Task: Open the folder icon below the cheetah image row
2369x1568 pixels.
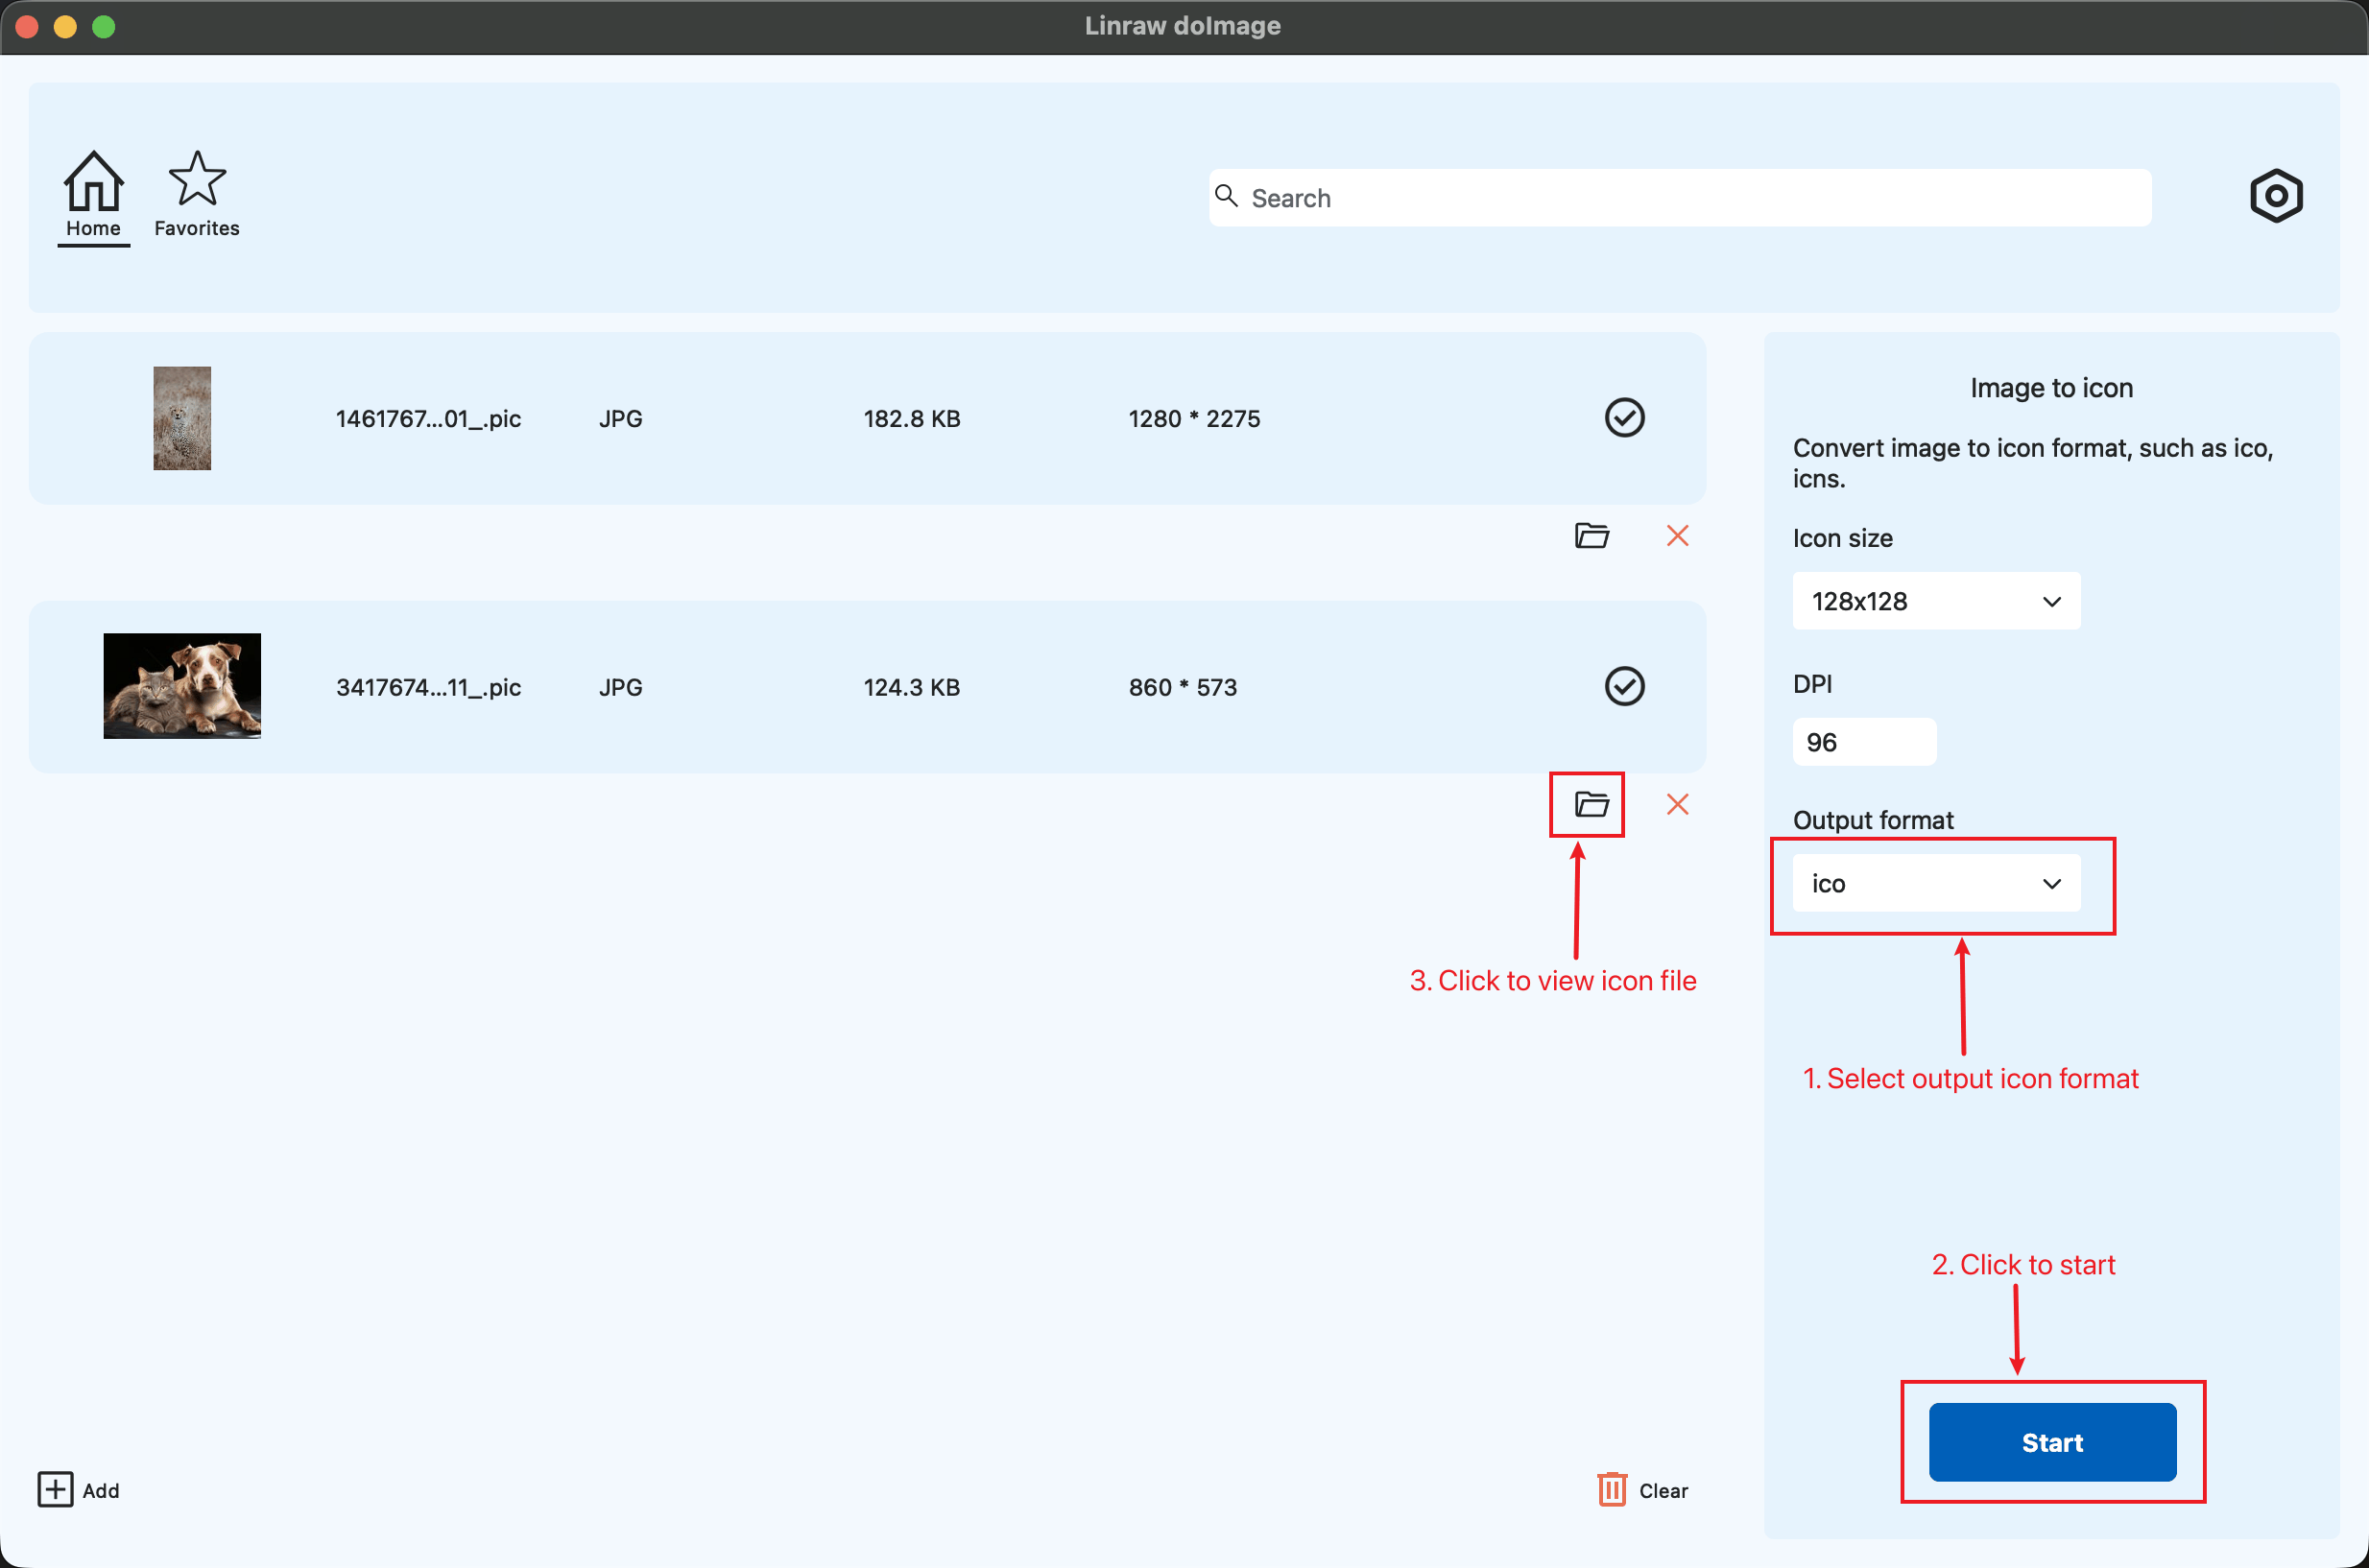Action: pyautogui.click(x=1592, y=535)
